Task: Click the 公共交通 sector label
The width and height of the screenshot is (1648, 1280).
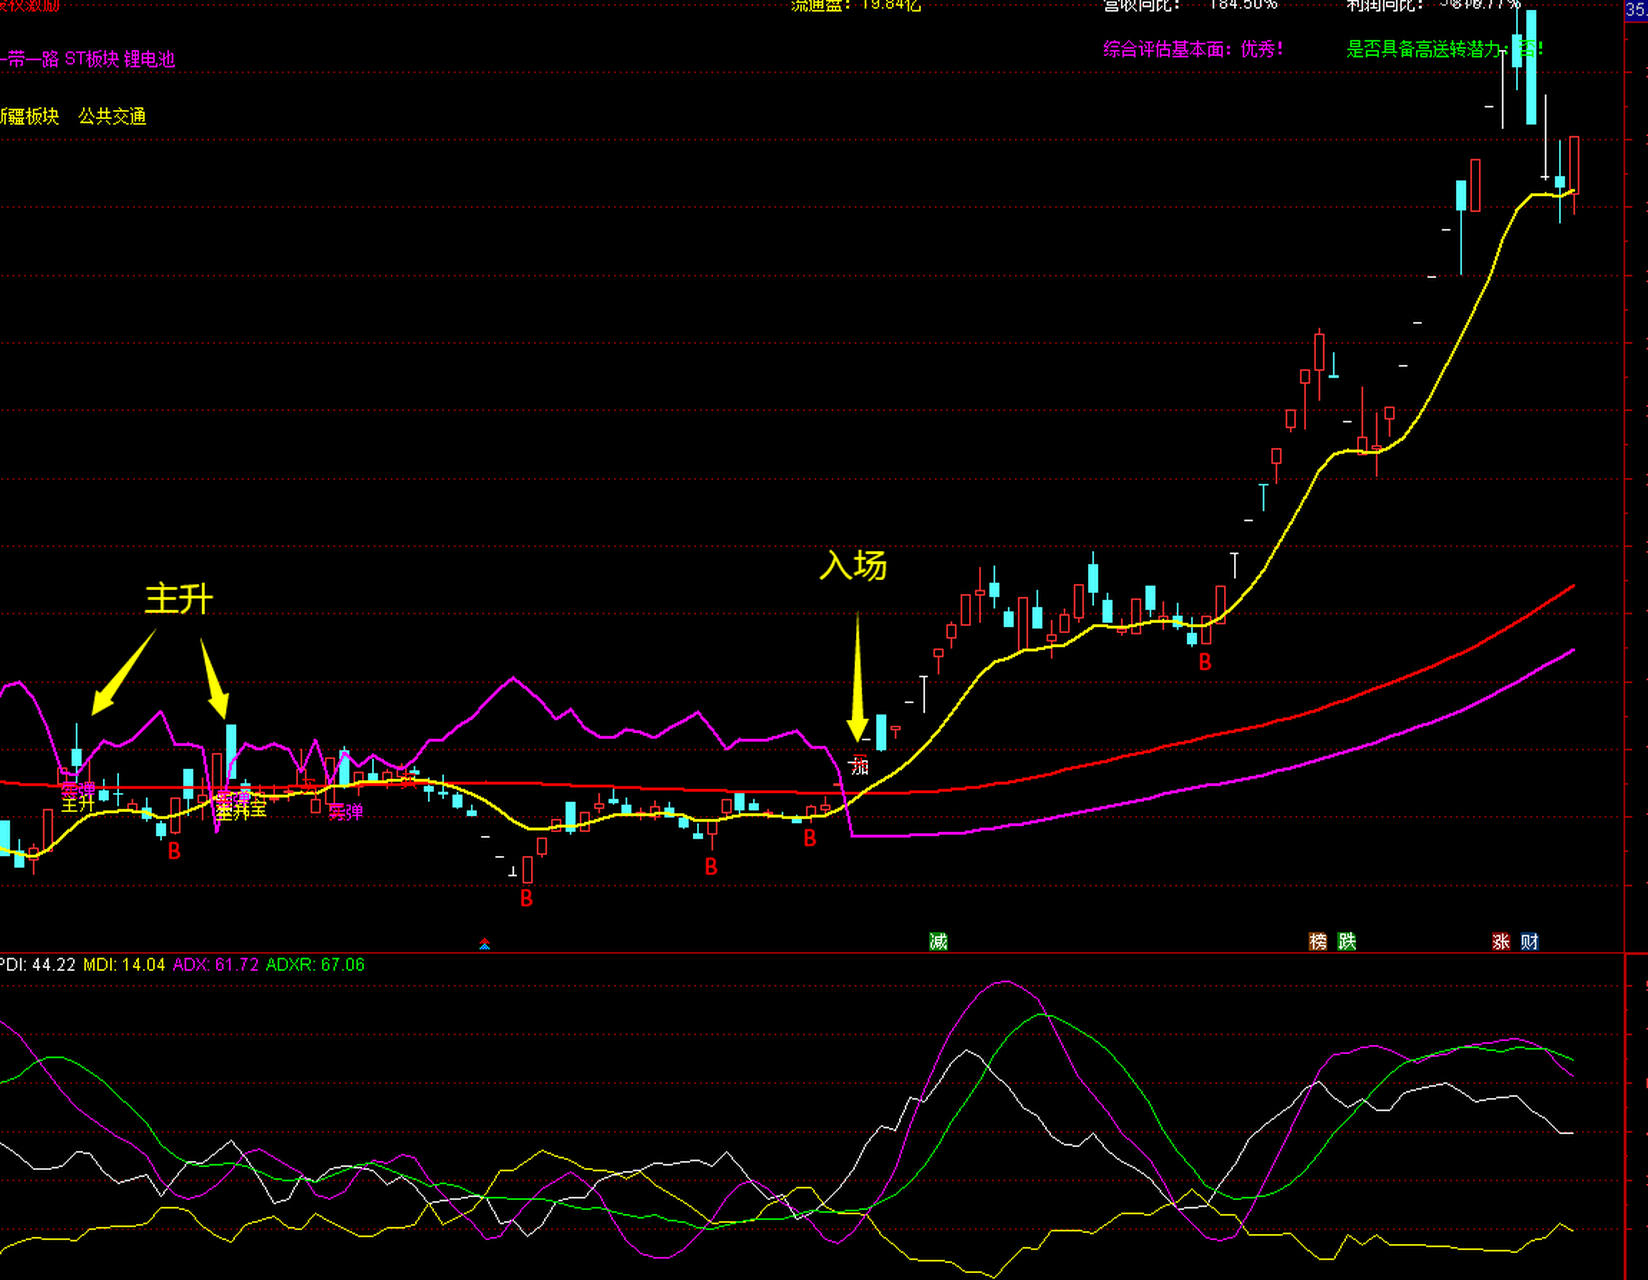Action: coord(112,117)
